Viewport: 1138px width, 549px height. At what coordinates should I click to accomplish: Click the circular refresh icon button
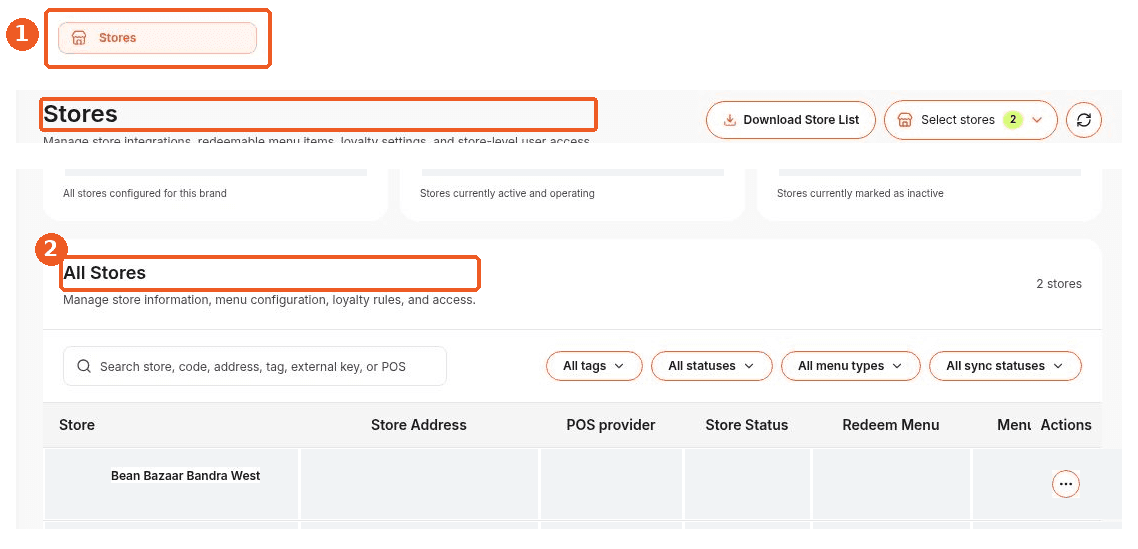coord(1084,120)
